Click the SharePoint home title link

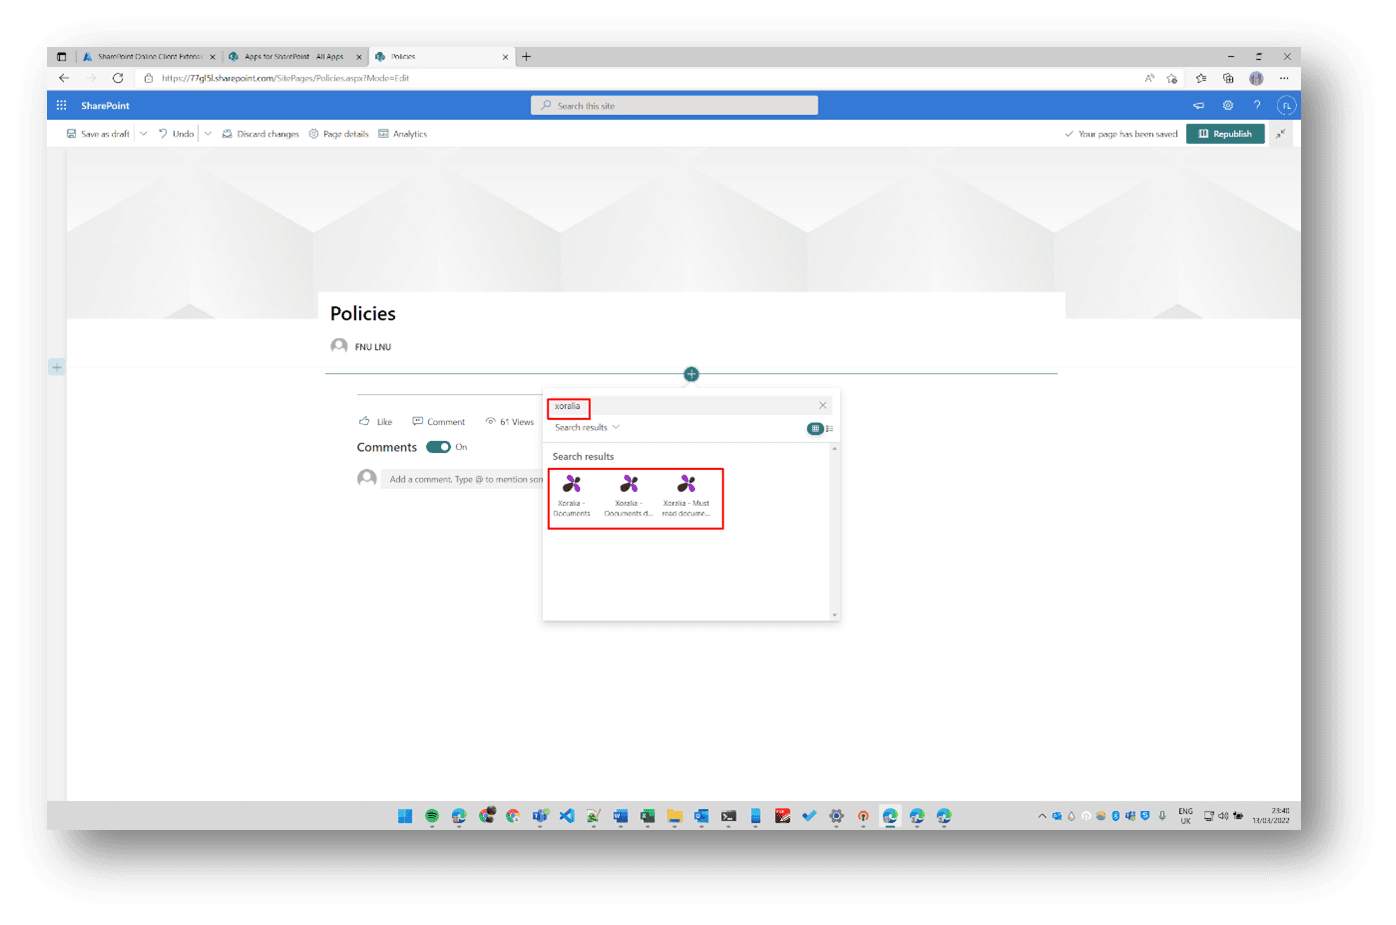(105, 105)
